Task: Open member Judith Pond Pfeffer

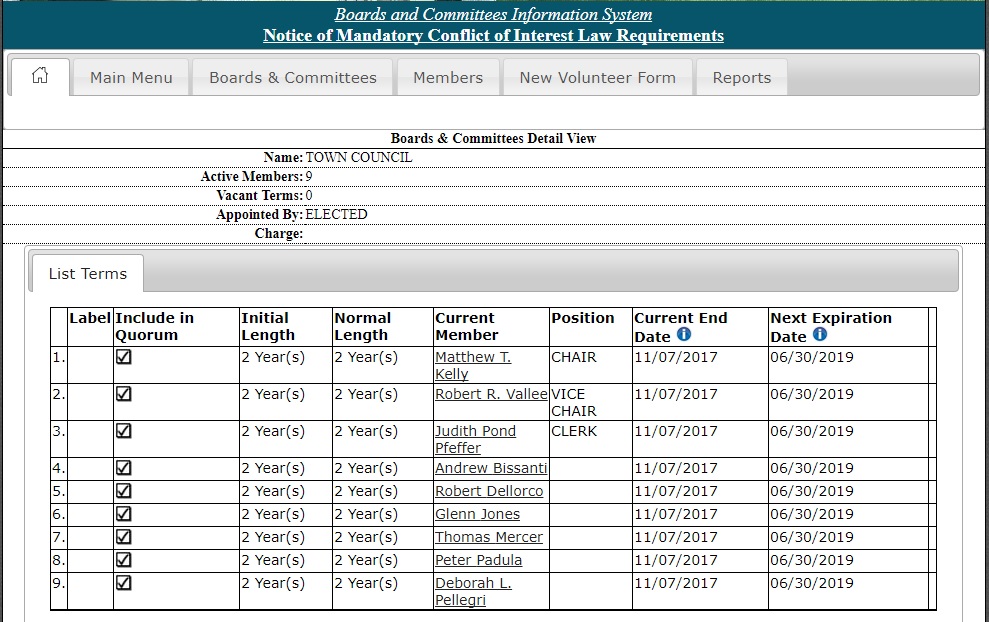Action: point(476,440)
